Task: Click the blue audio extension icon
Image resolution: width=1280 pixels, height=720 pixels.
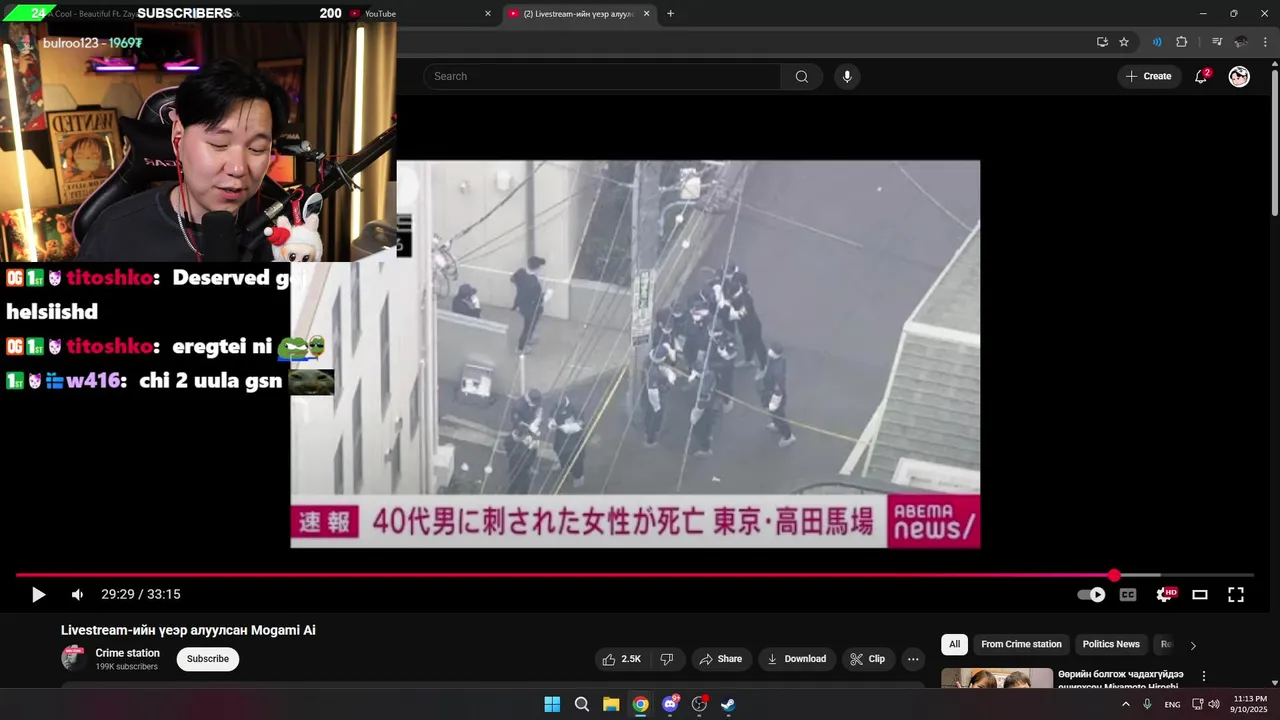Action: (1157, 42)
